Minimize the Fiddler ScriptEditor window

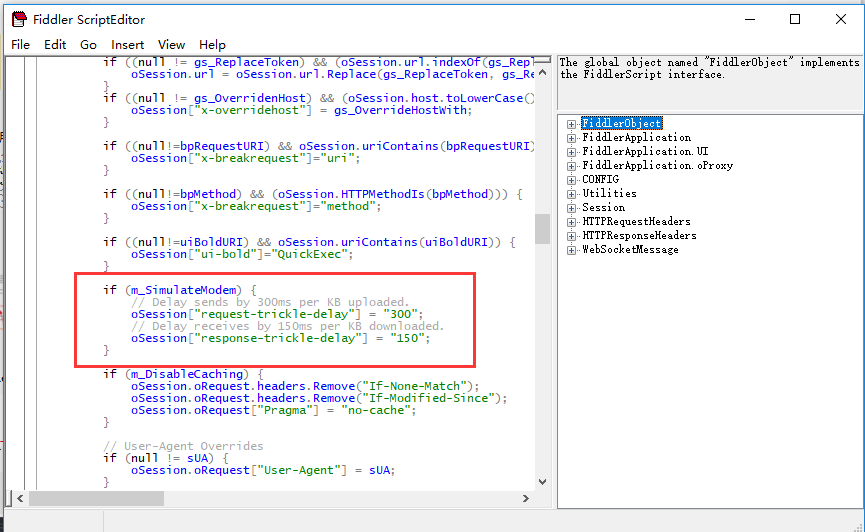coord(750,19)
